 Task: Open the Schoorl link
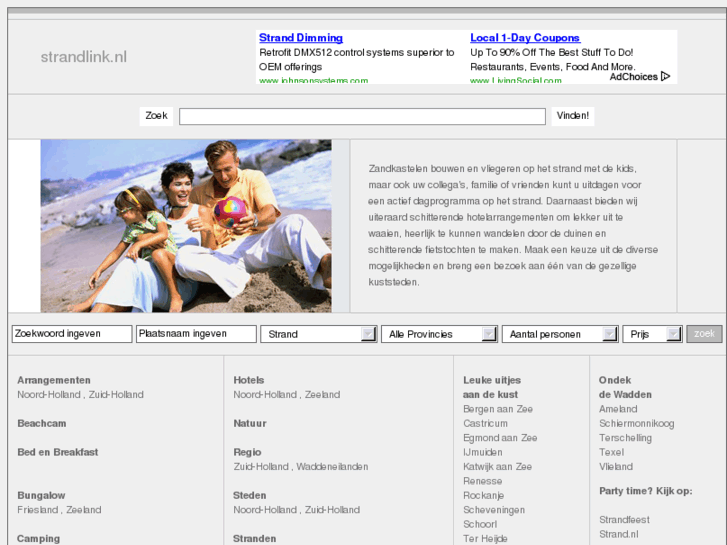click(x=480, y=524)
